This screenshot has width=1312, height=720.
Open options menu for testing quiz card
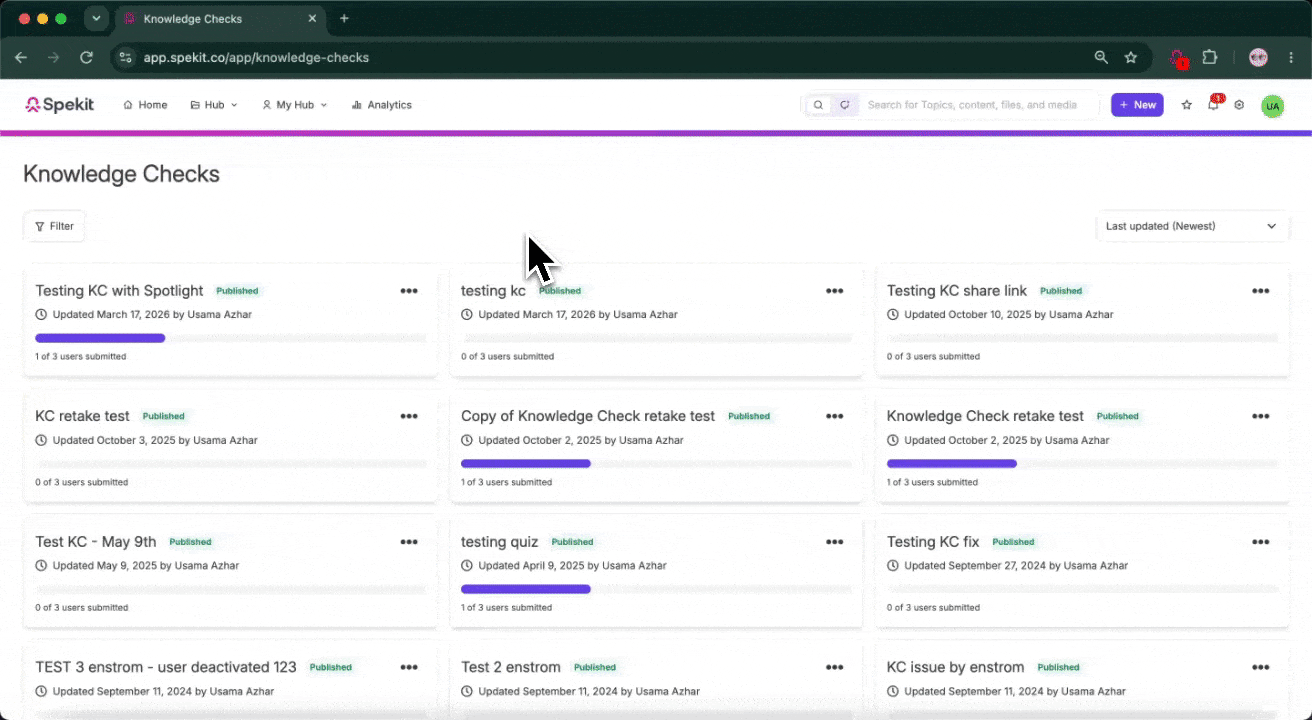(x=835, y=542)
